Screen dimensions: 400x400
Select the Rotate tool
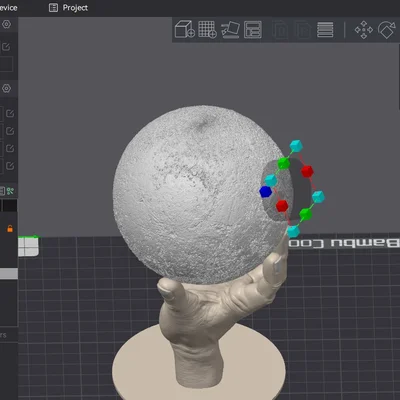pyautogui.click(x=387, y=30)
